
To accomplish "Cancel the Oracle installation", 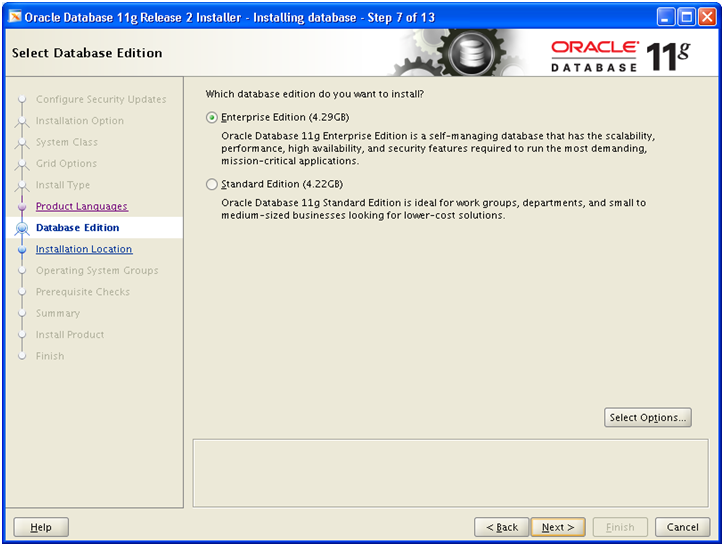I will [682, 527].
